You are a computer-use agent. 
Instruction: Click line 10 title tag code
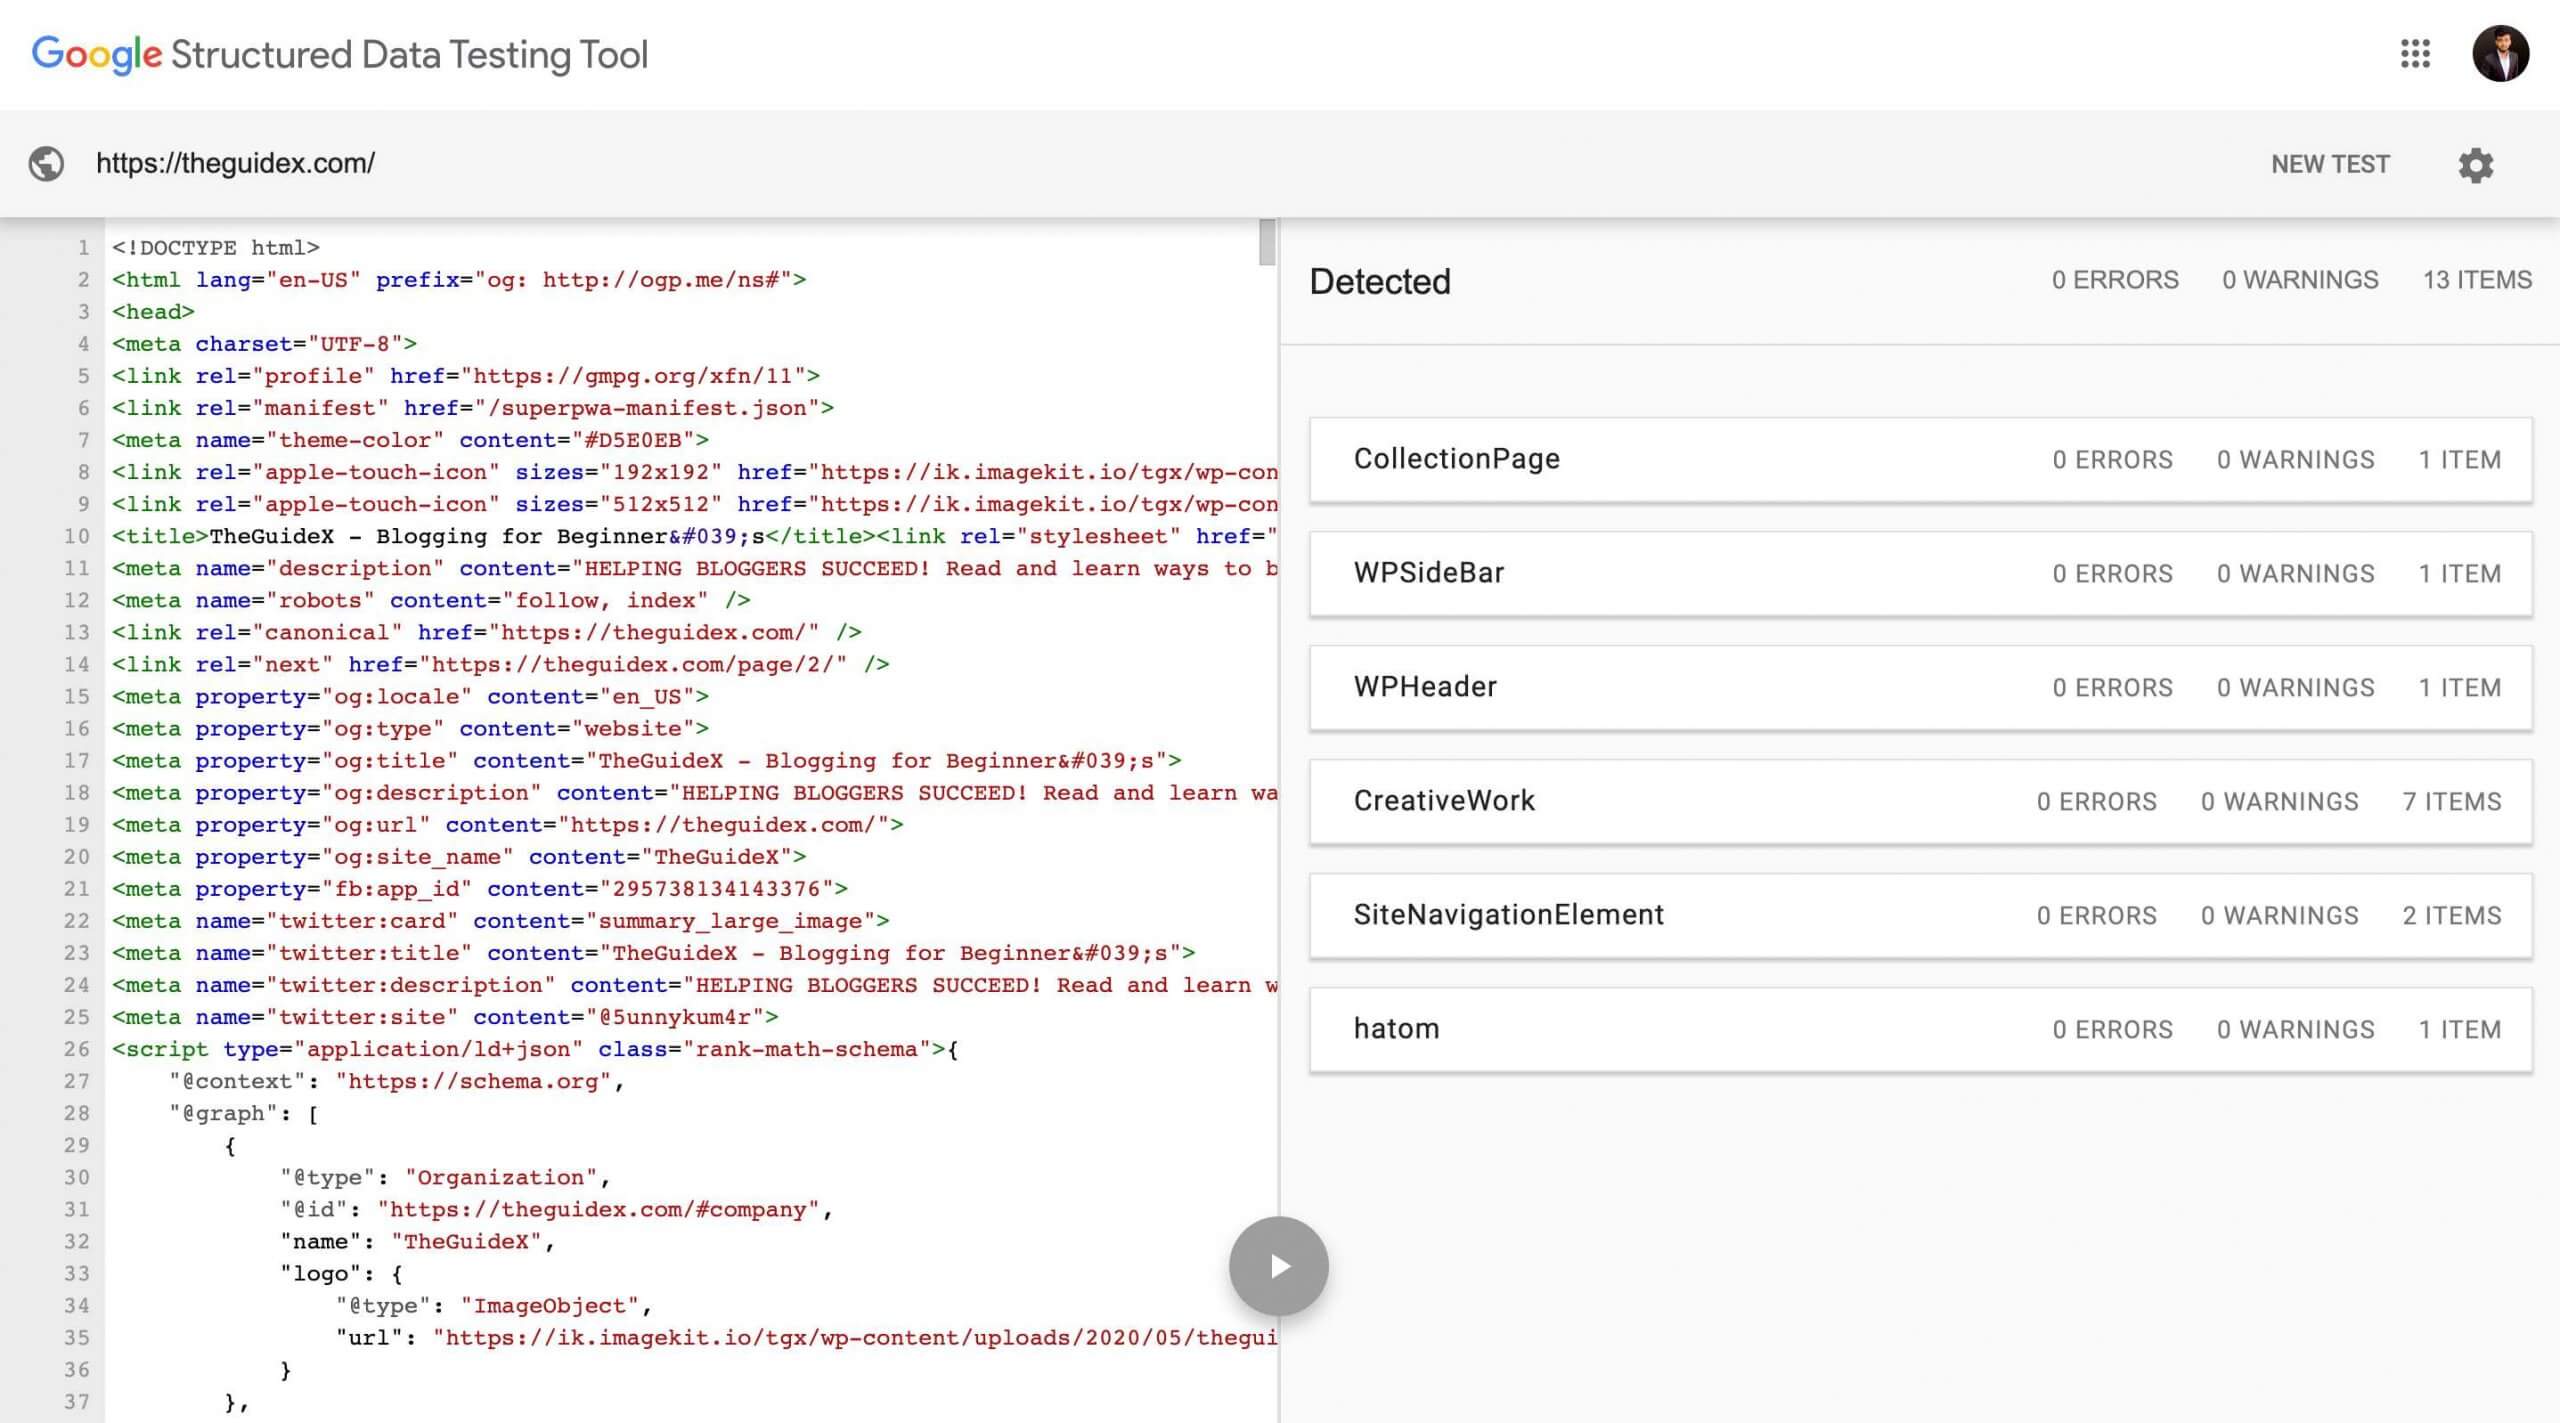(695, 535)
